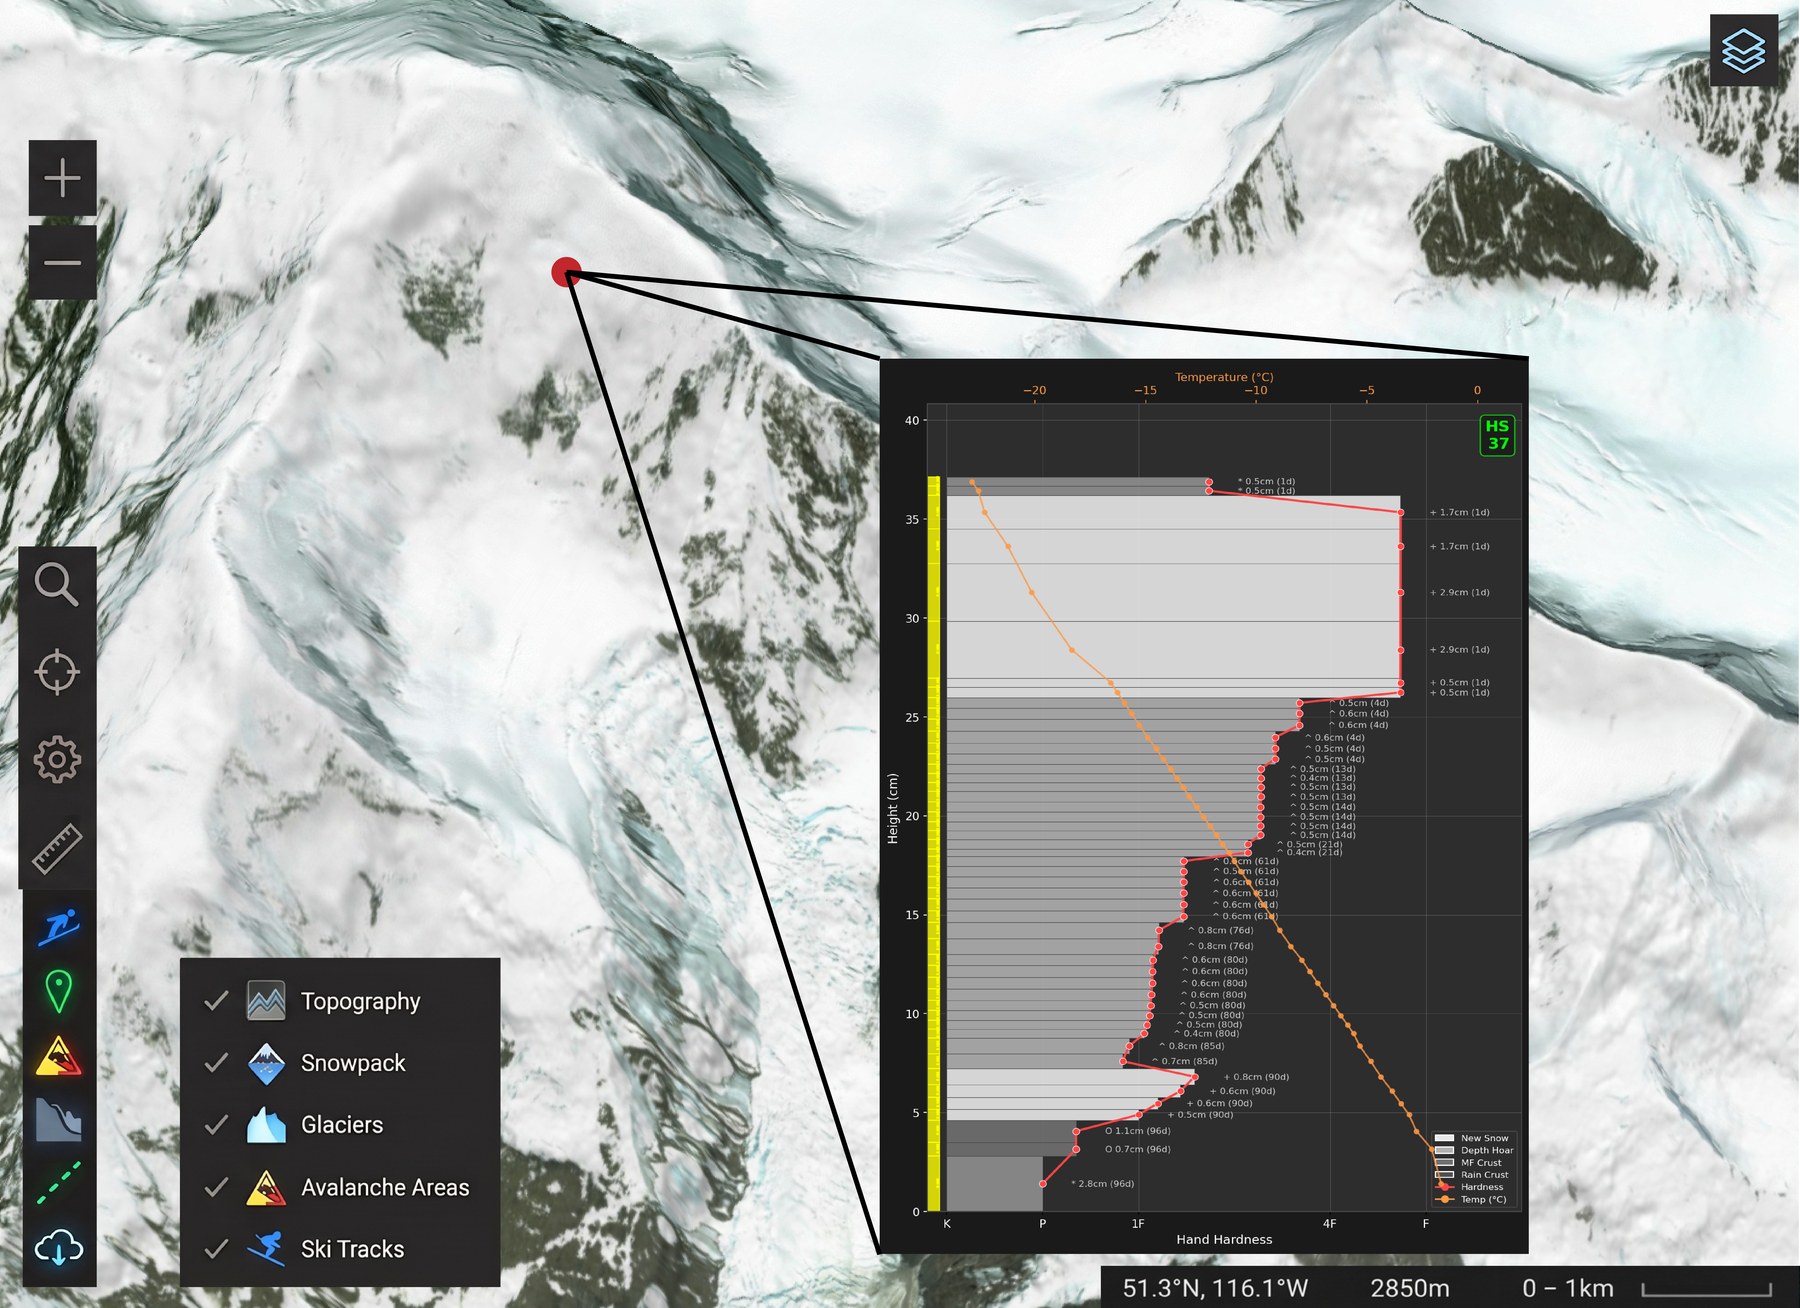Click the Glaciers layer icon
This screenshot has width=1800, height=1308.
tap(266, 1125)
